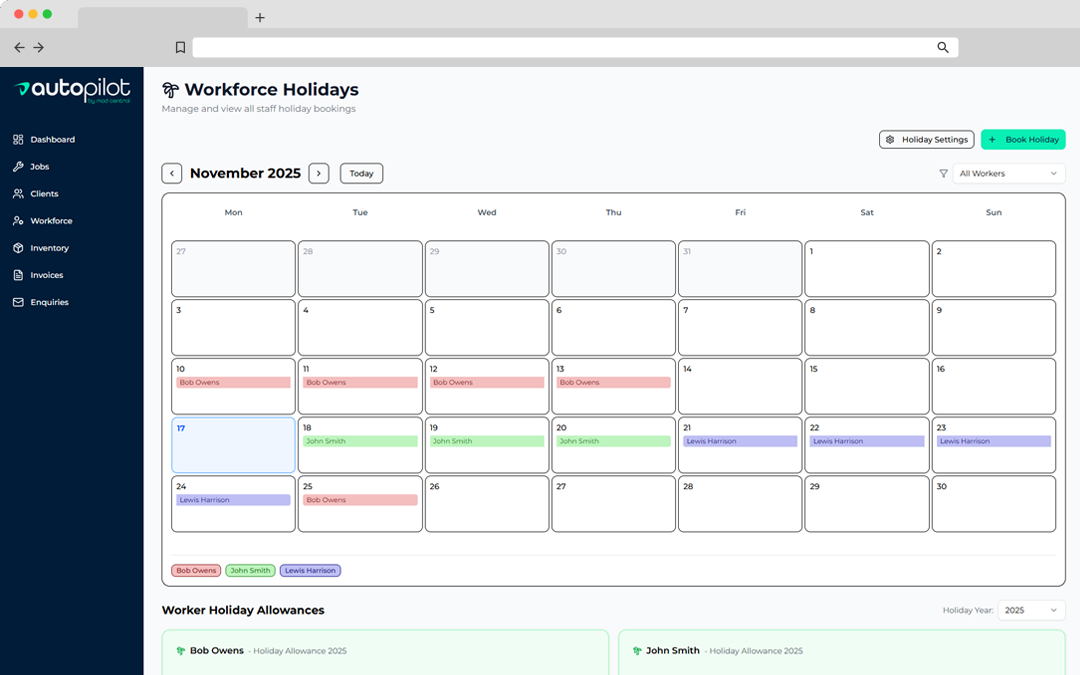Click the Workforce Holidays page heading

coord(272,89)
